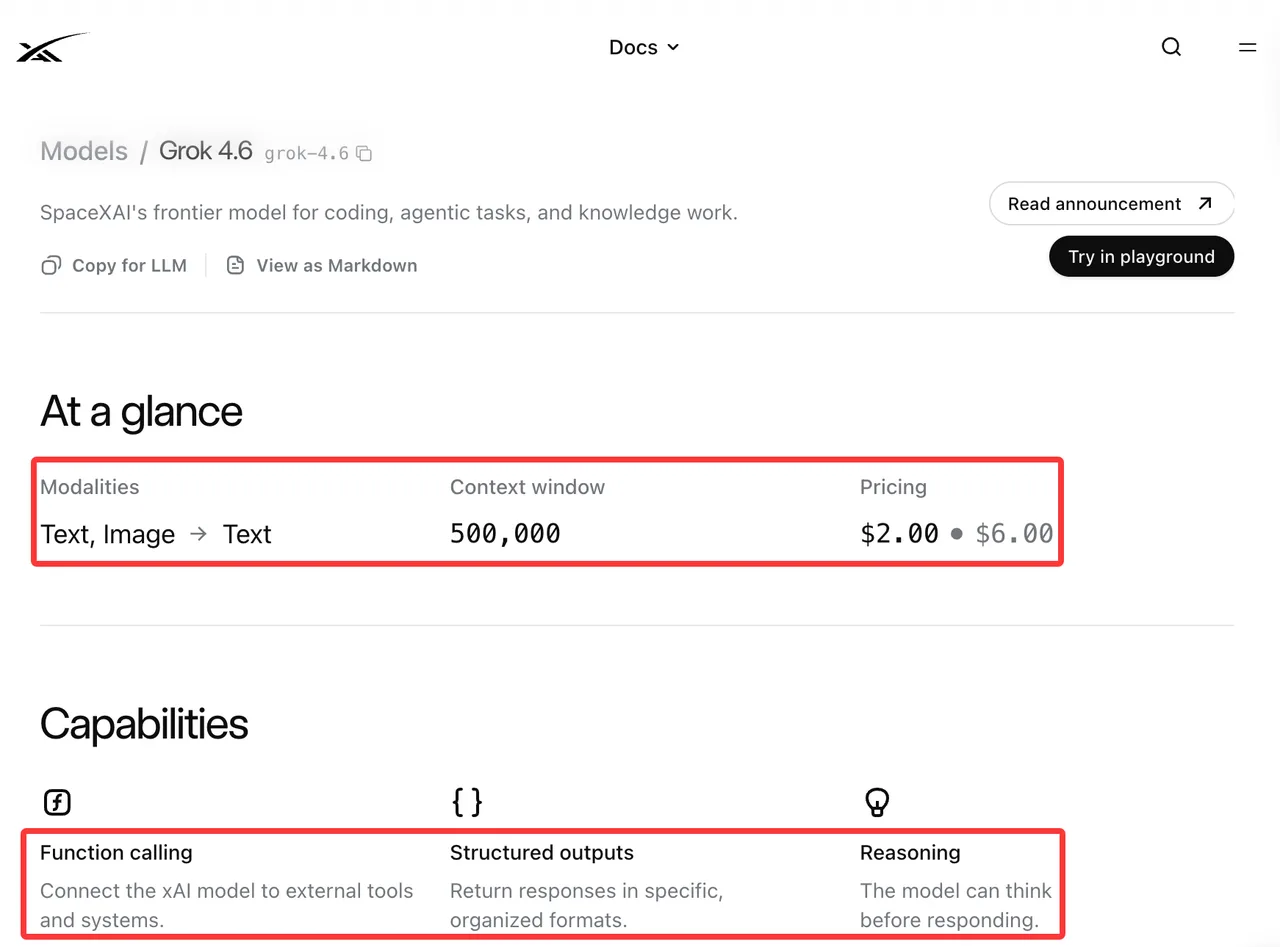
Task: Click the $6.00 output price
Action: click(x=1014, y=534)
